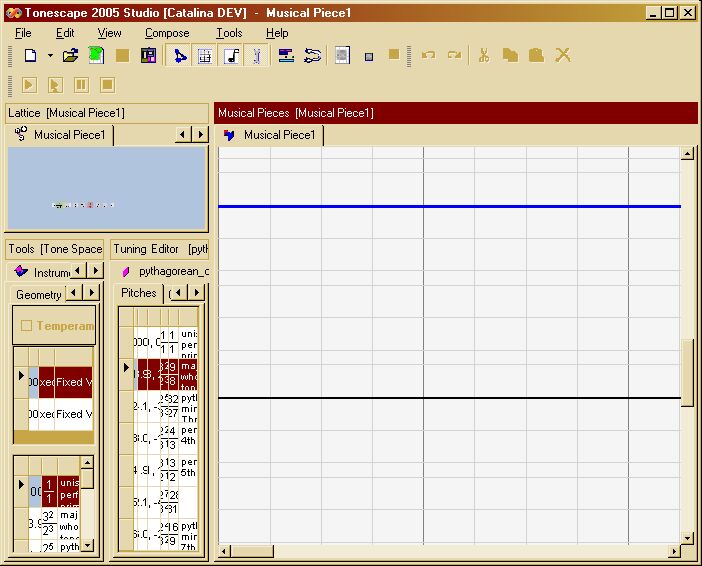Open the View menu

(109, 33)
